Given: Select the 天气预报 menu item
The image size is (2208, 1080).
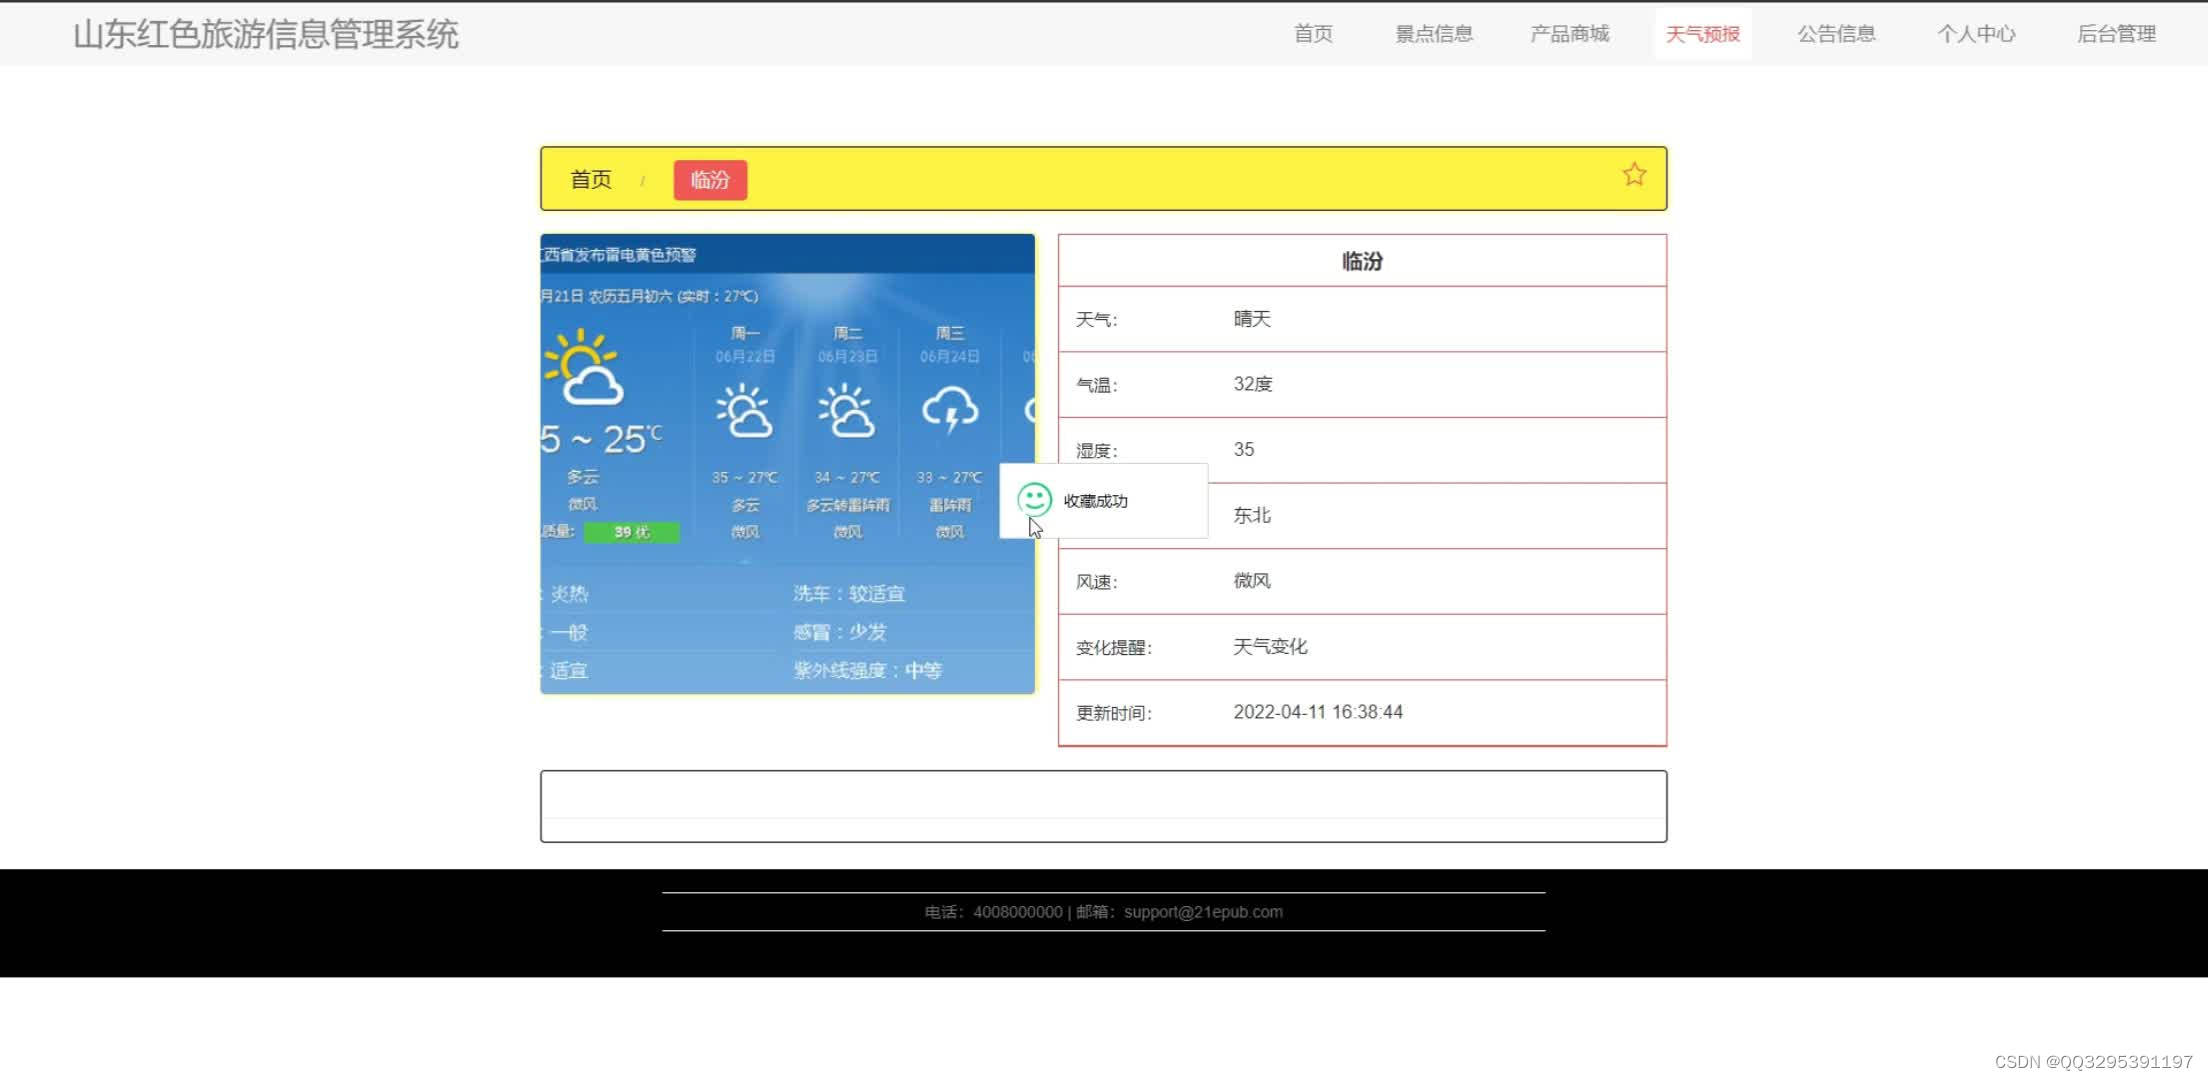Looking at the screenshot, I should 1703,34.
